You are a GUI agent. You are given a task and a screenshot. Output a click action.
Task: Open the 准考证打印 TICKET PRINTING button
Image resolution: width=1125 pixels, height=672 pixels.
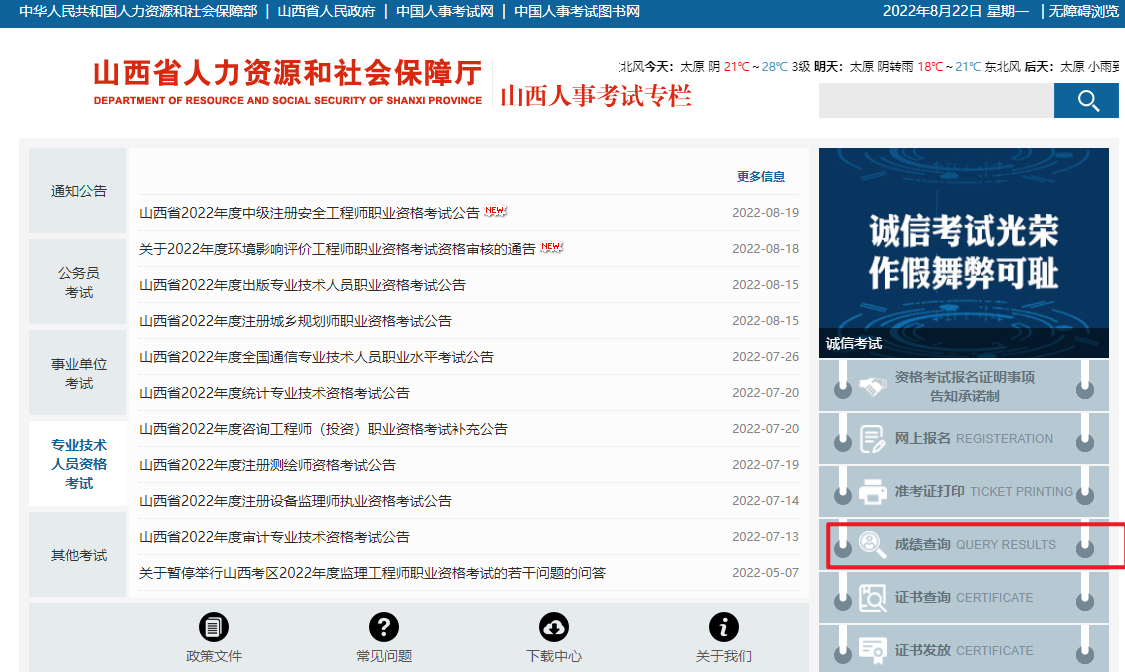coord(964,491)
